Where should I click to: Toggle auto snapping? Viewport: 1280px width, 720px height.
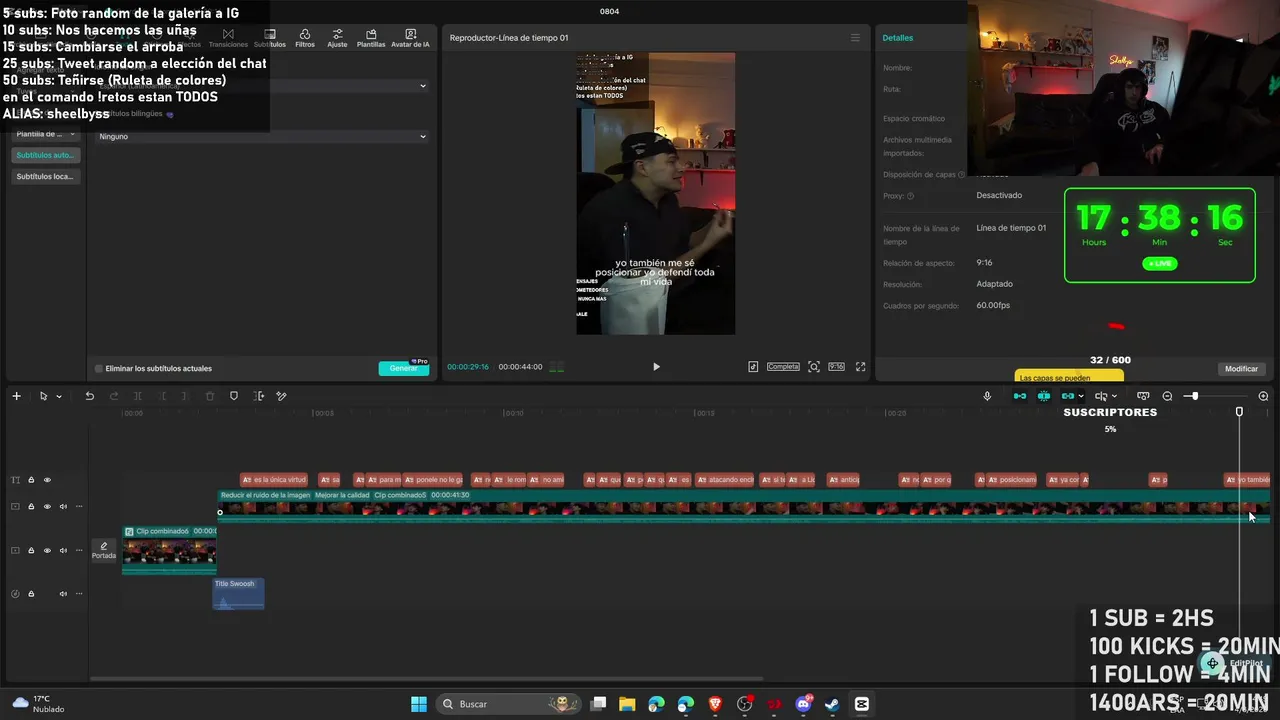[1044, 396]
